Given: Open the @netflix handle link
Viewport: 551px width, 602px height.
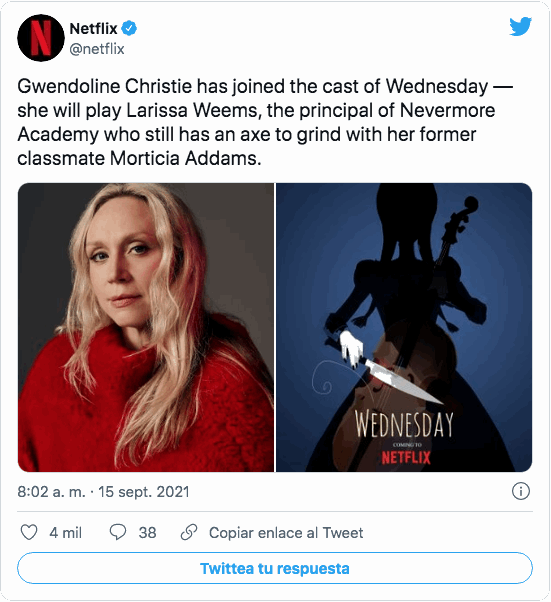Looking at the screenshot, I should (x=97, y=49).
